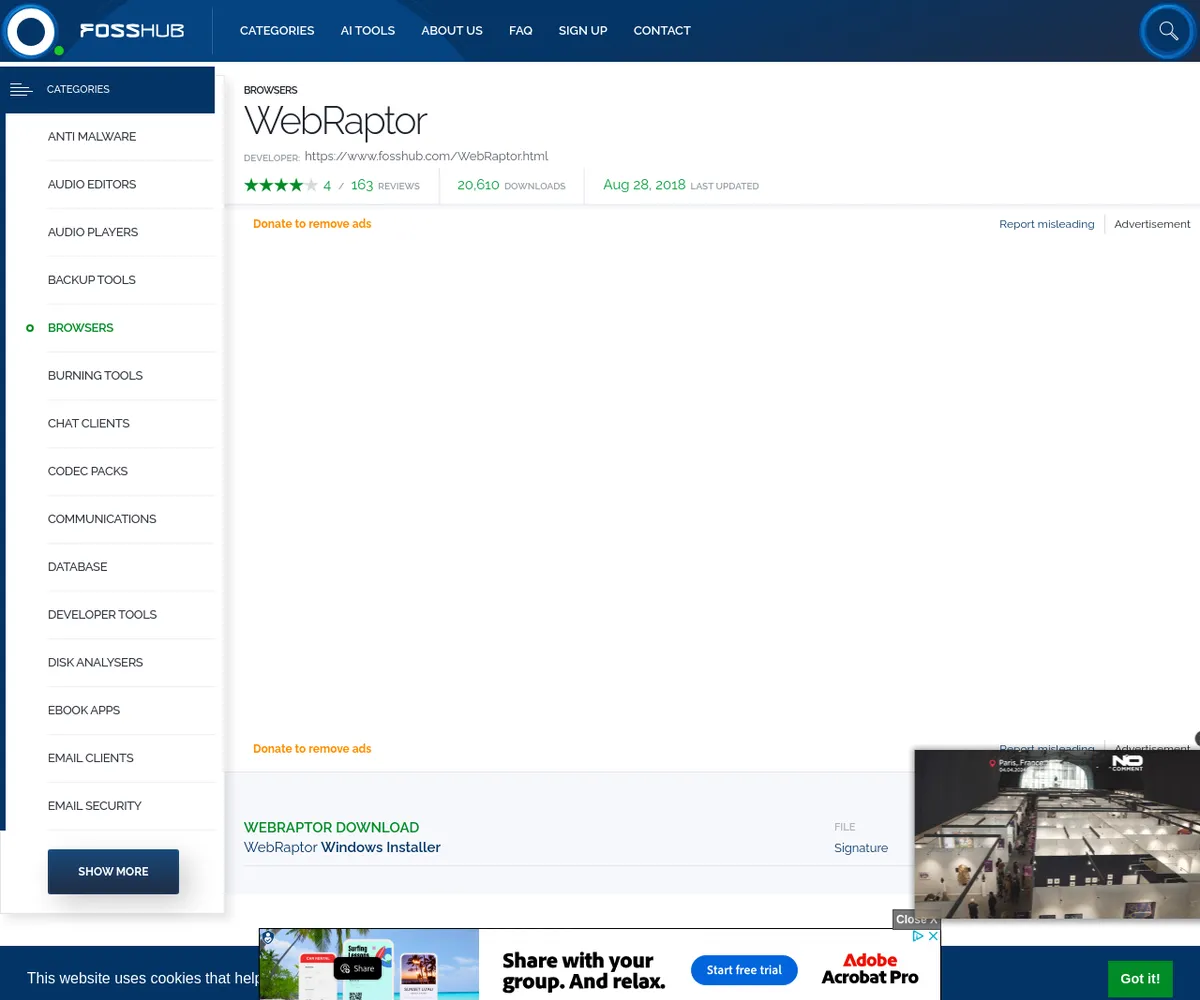The width and height of the screenshot is (1200, 1000).
Task: Click the NO COMMENT logo in the video ad
Action: (x=1128, y=764)
